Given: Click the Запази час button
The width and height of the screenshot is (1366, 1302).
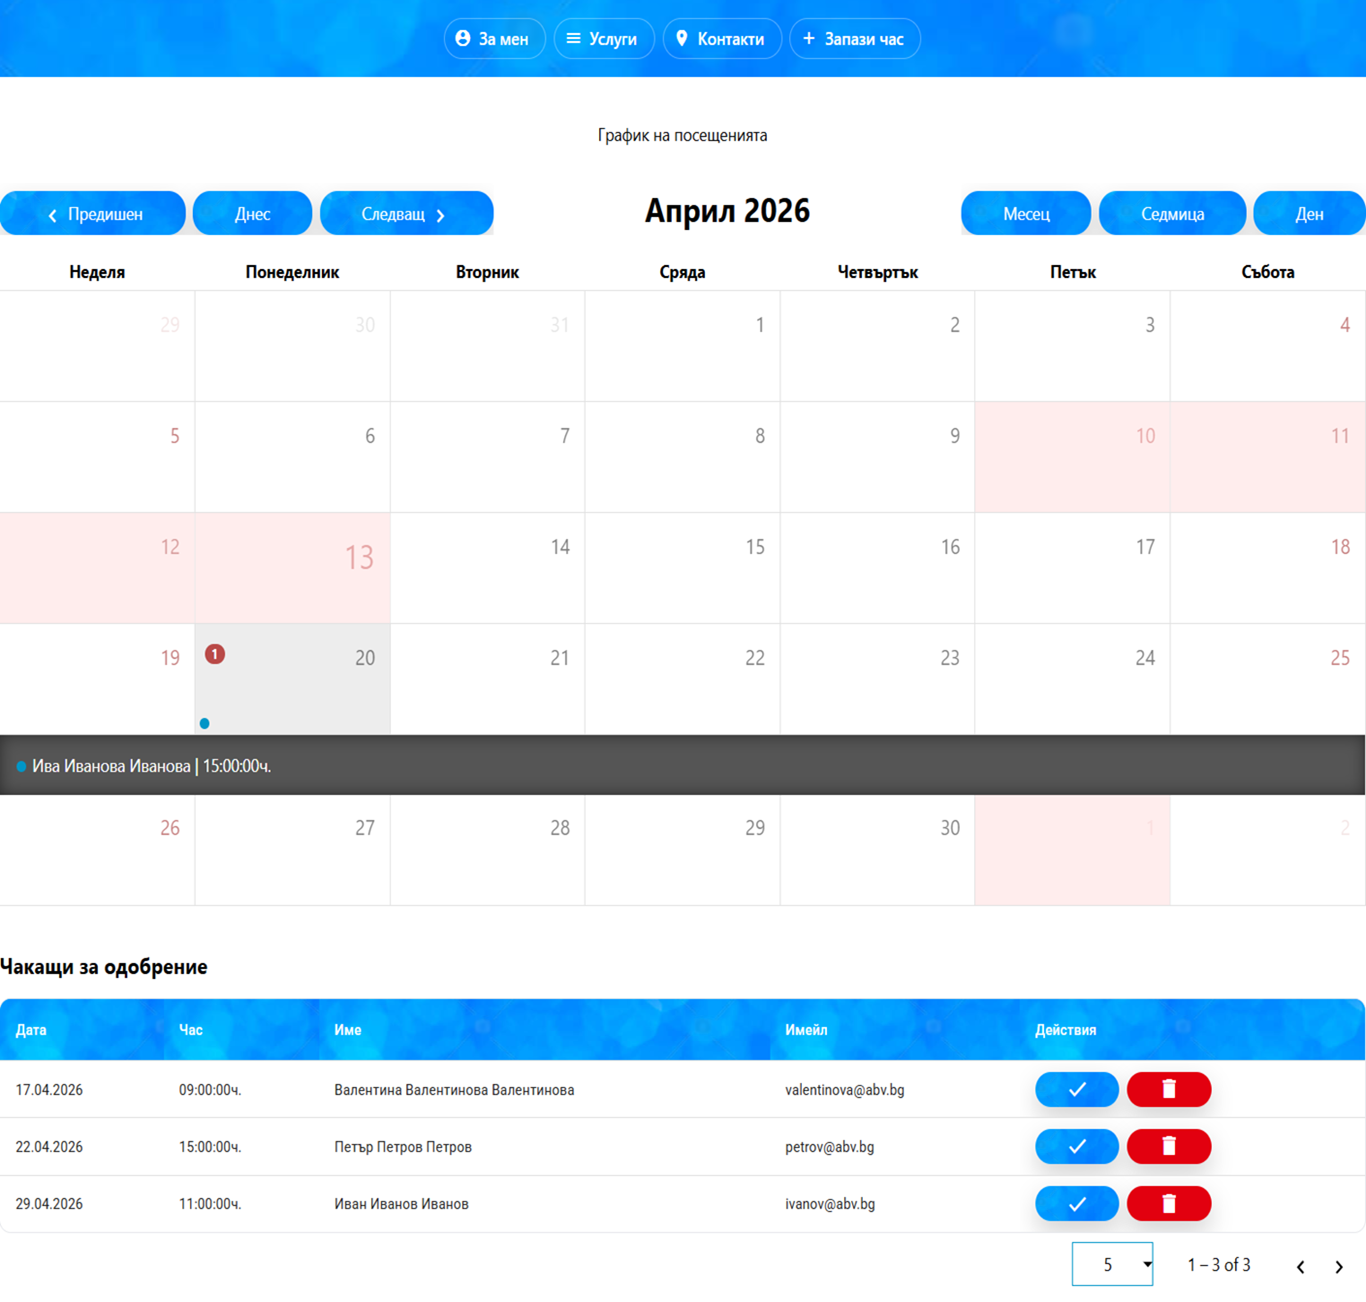Looking at the screenshot, I should 855,39.
